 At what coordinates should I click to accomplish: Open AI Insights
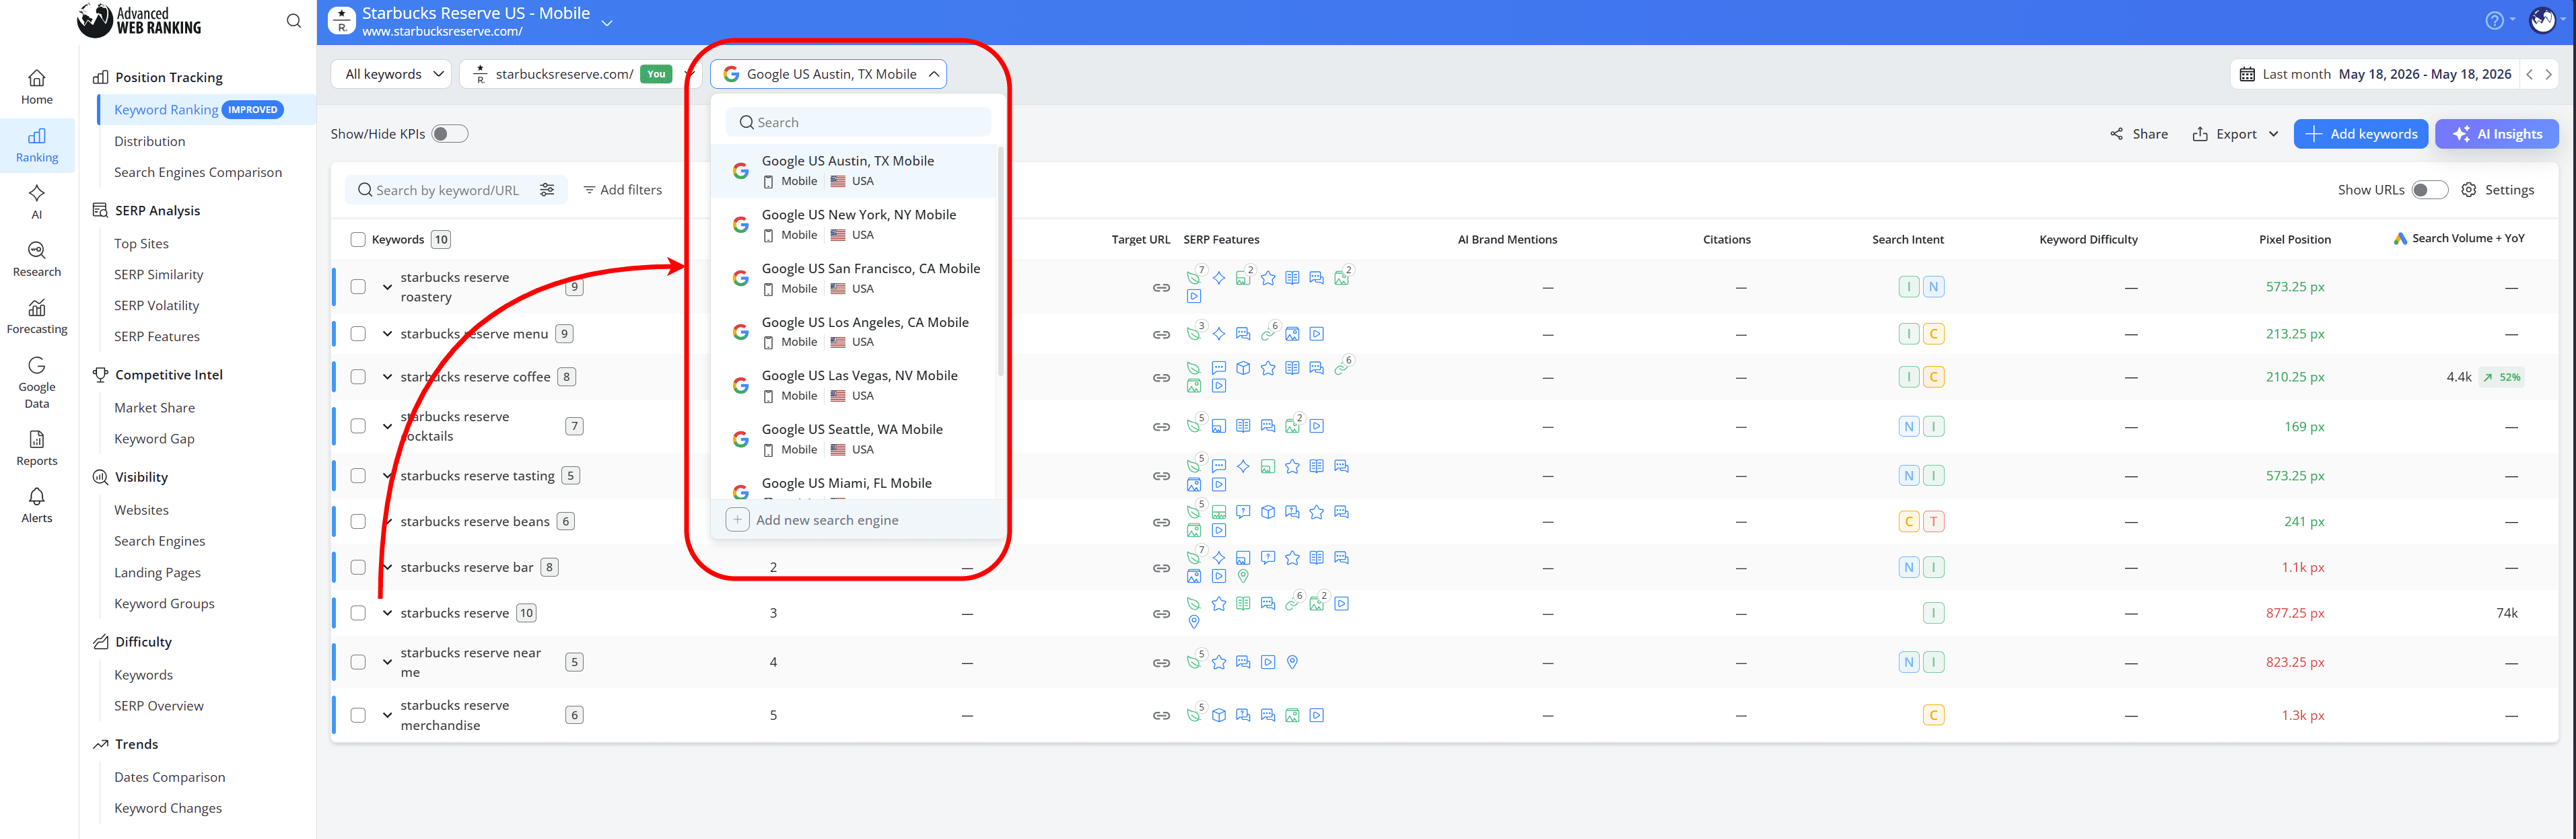pyautogui.click(x=2496, y=134)
